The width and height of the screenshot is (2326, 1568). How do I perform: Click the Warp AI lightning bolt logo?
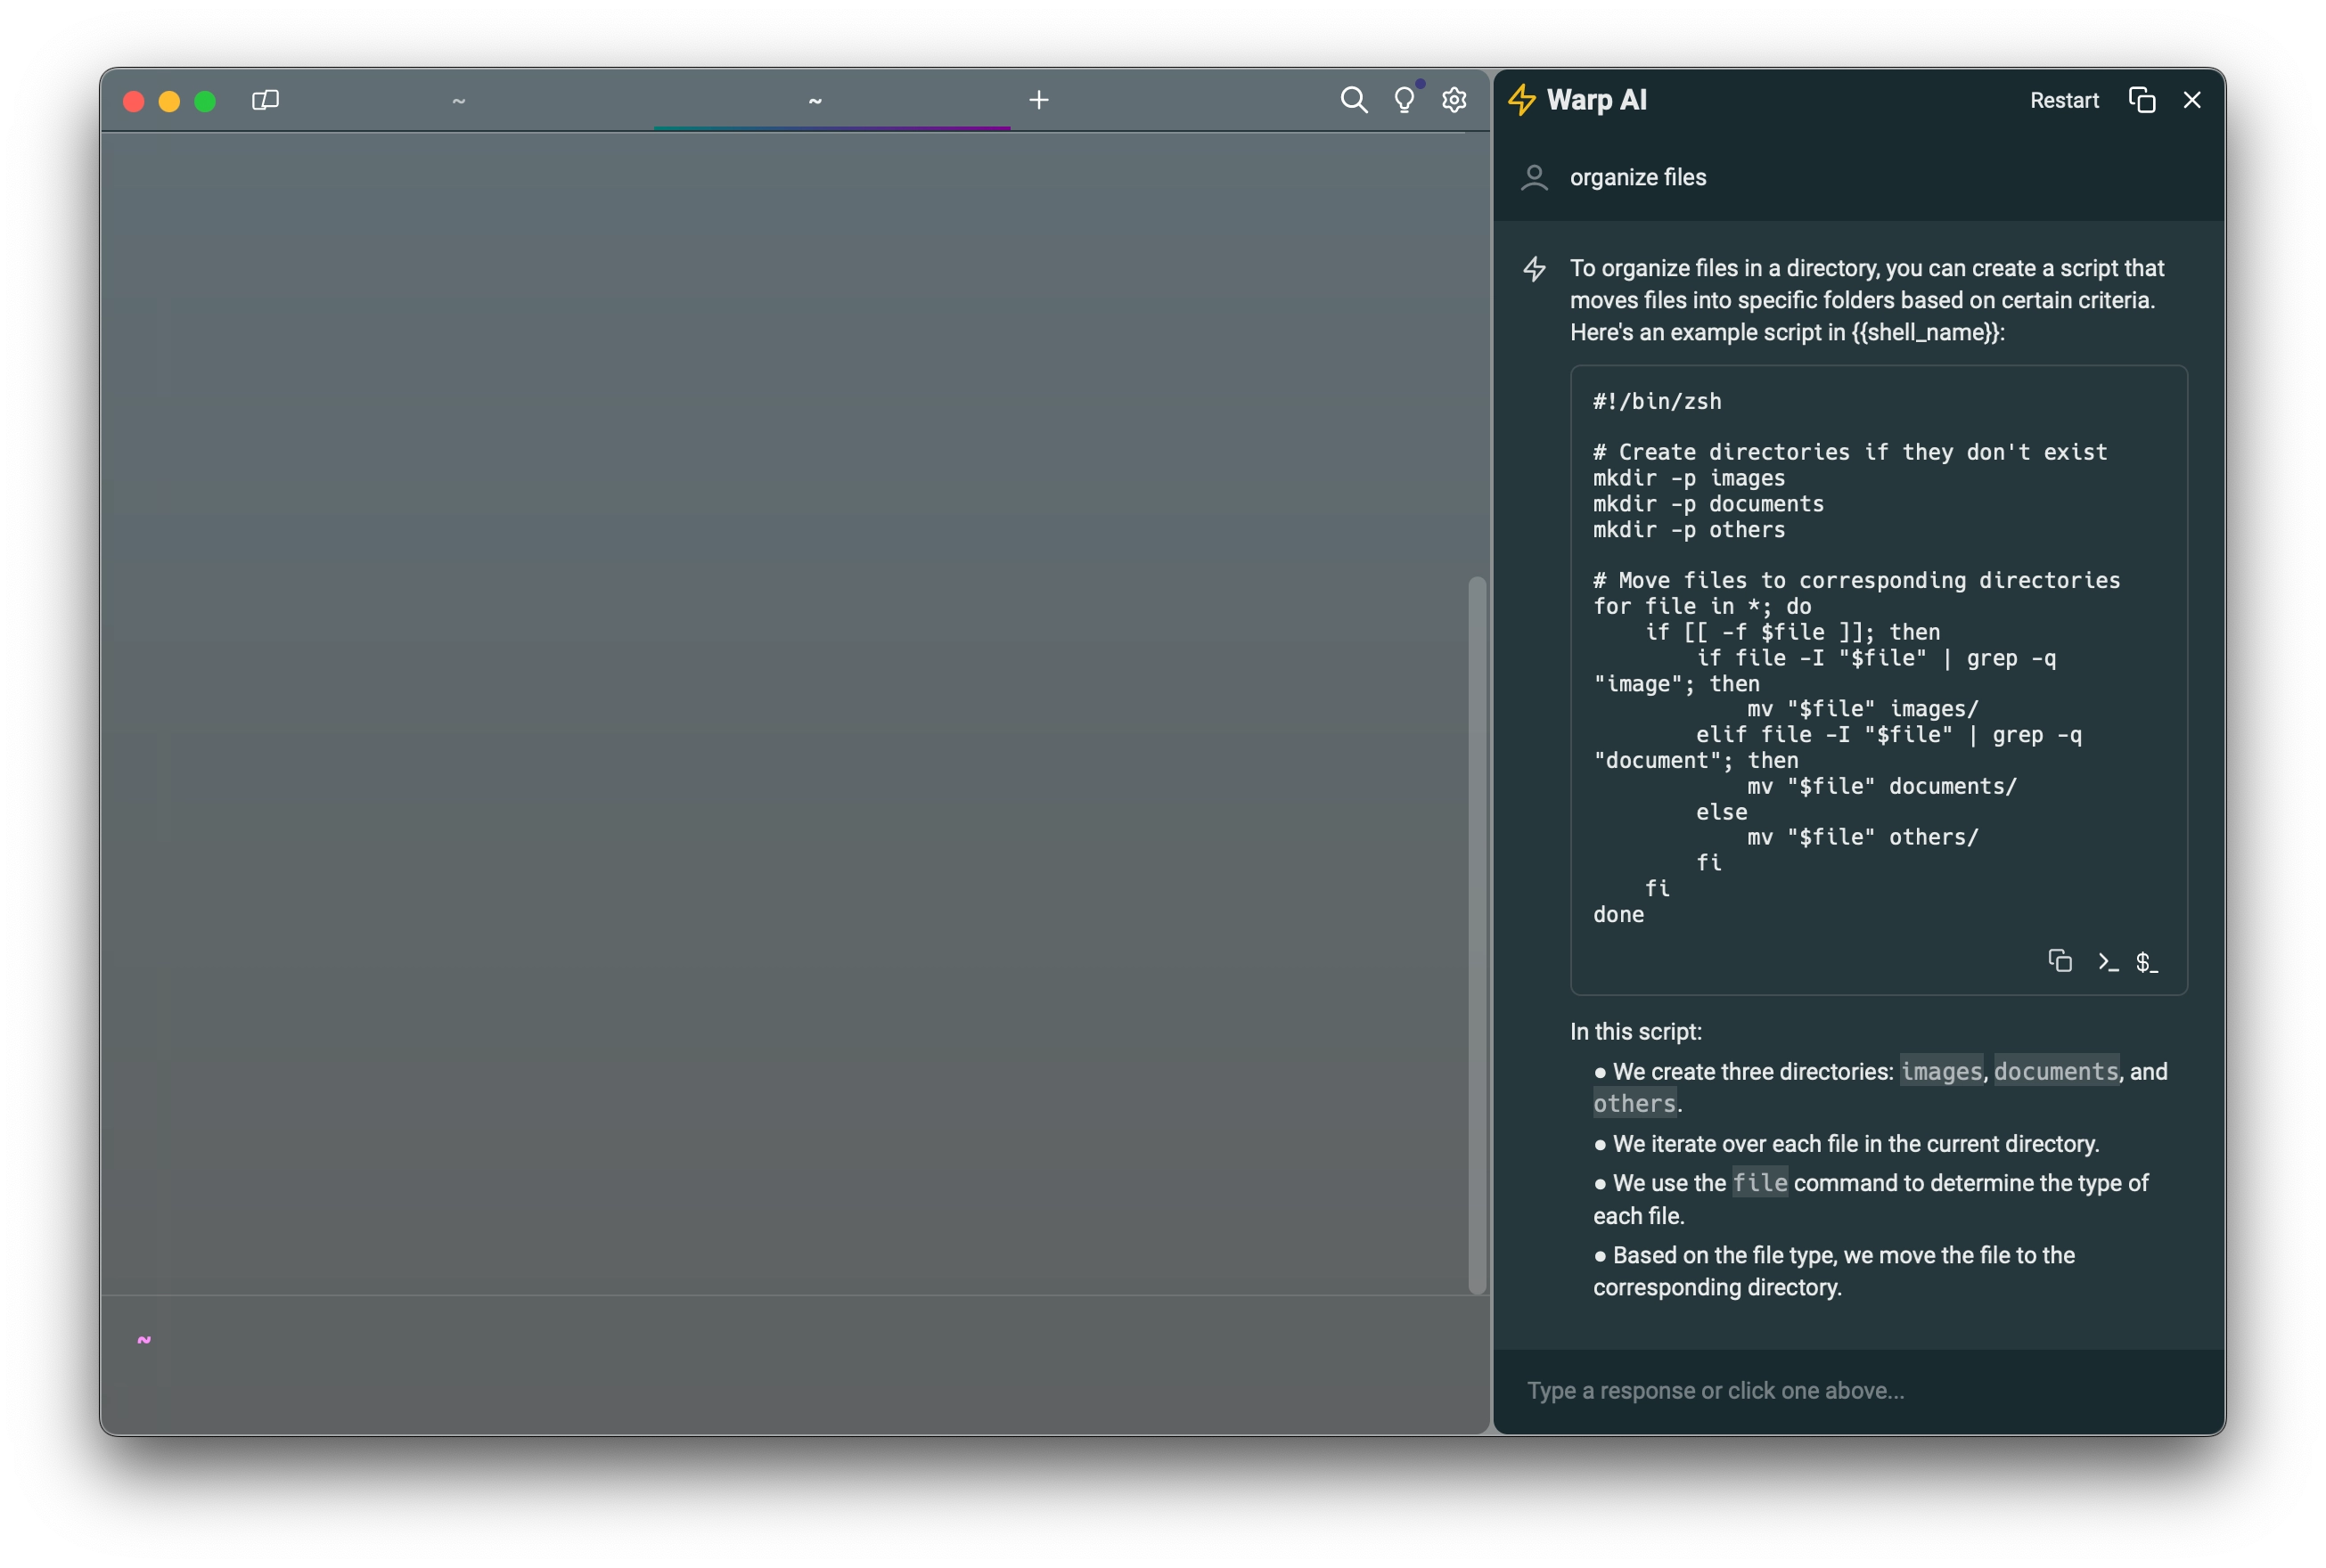[1521, 100]
